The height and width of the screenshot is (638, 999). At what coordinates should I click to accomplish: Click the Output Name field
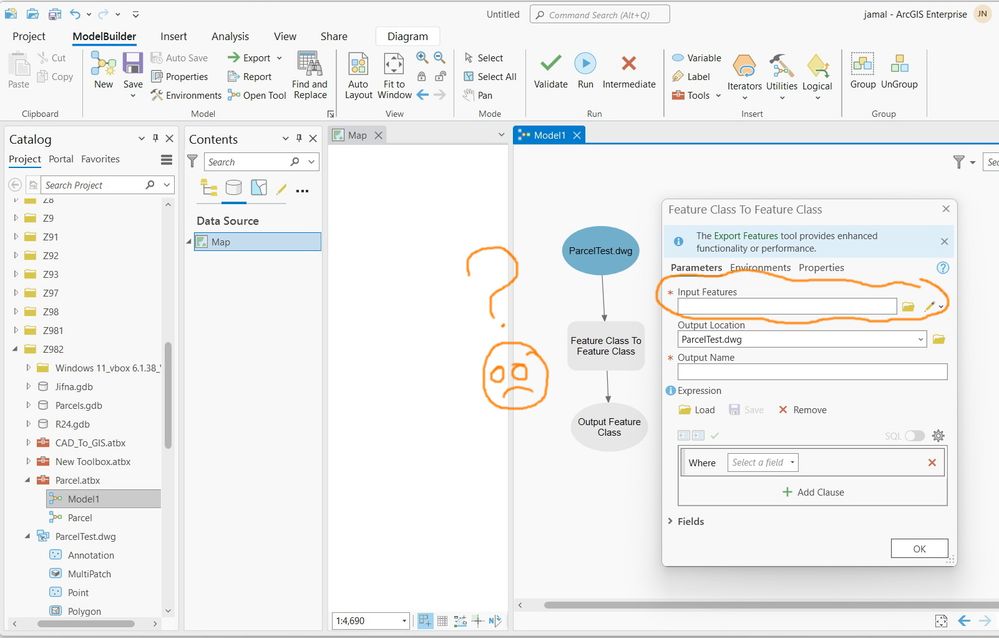coord(812,372)
